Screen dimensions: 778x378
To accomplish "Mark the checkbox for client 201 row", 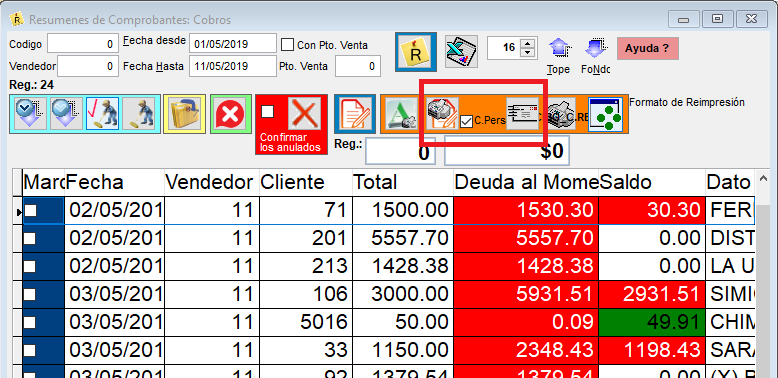I will tap(30, 239).
